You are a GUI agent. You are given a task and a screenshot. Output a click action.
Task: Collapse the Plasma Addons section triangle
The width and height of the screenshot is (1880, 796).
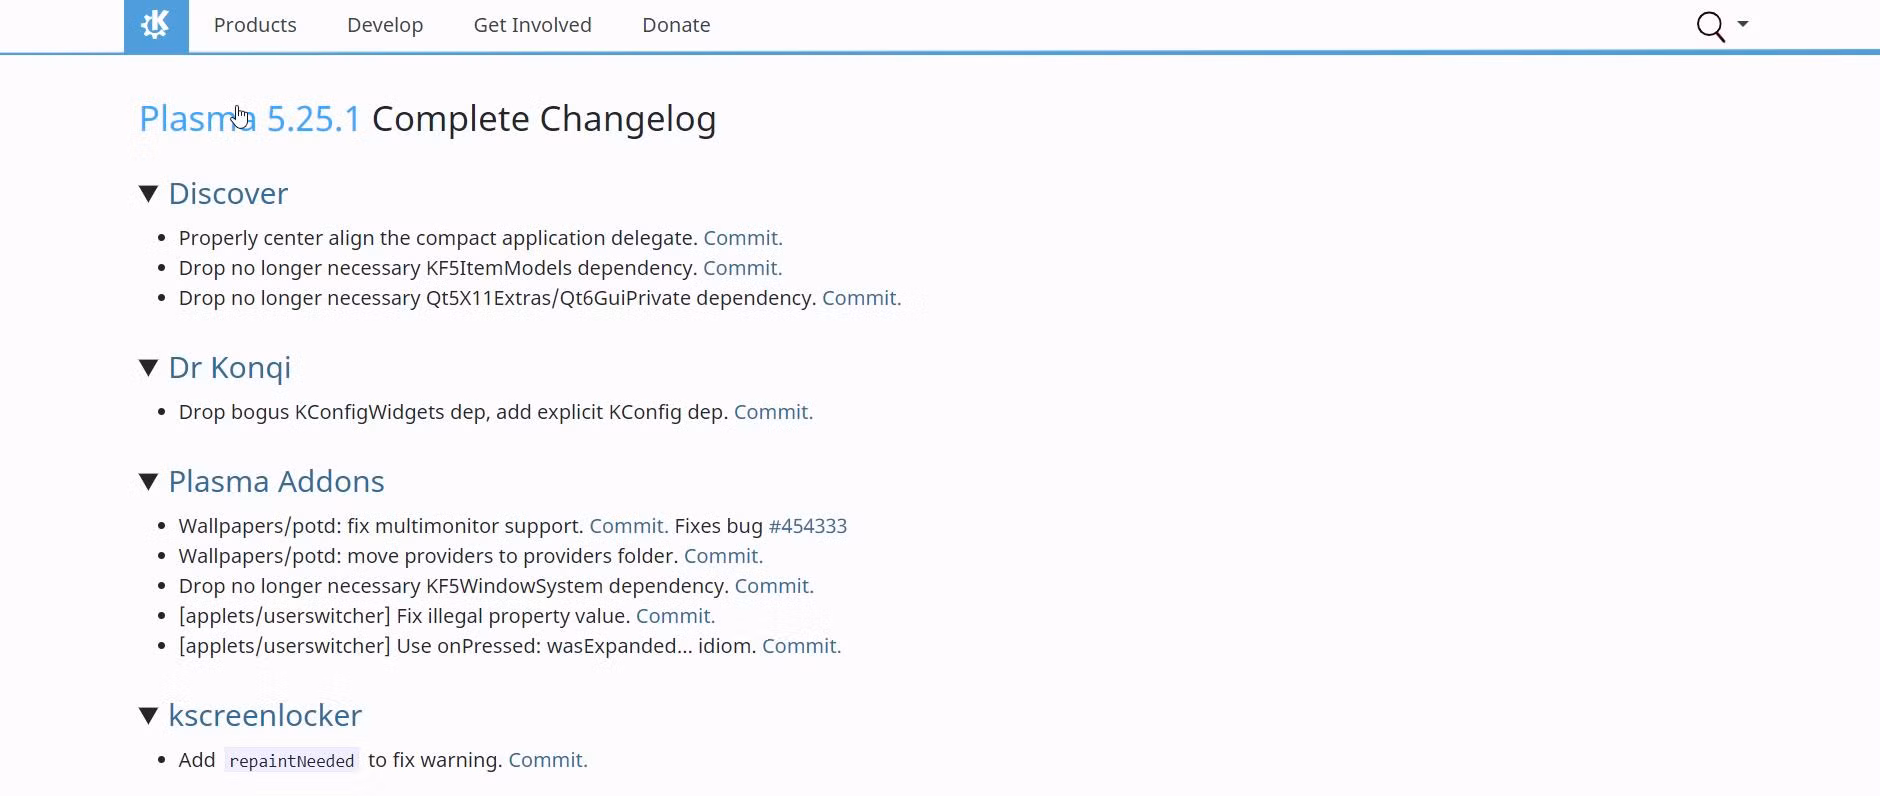[149, 482]
